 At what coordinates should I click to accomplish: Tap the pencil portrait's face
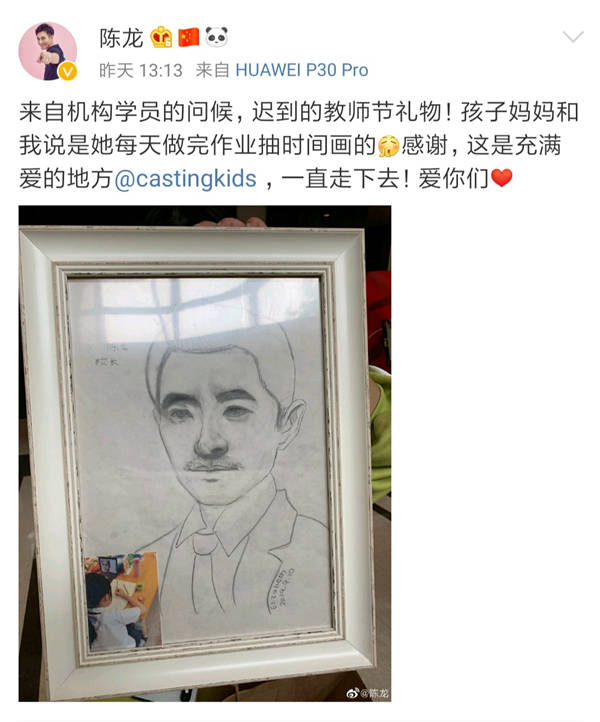pyautogui.click(x=214, y=426)
